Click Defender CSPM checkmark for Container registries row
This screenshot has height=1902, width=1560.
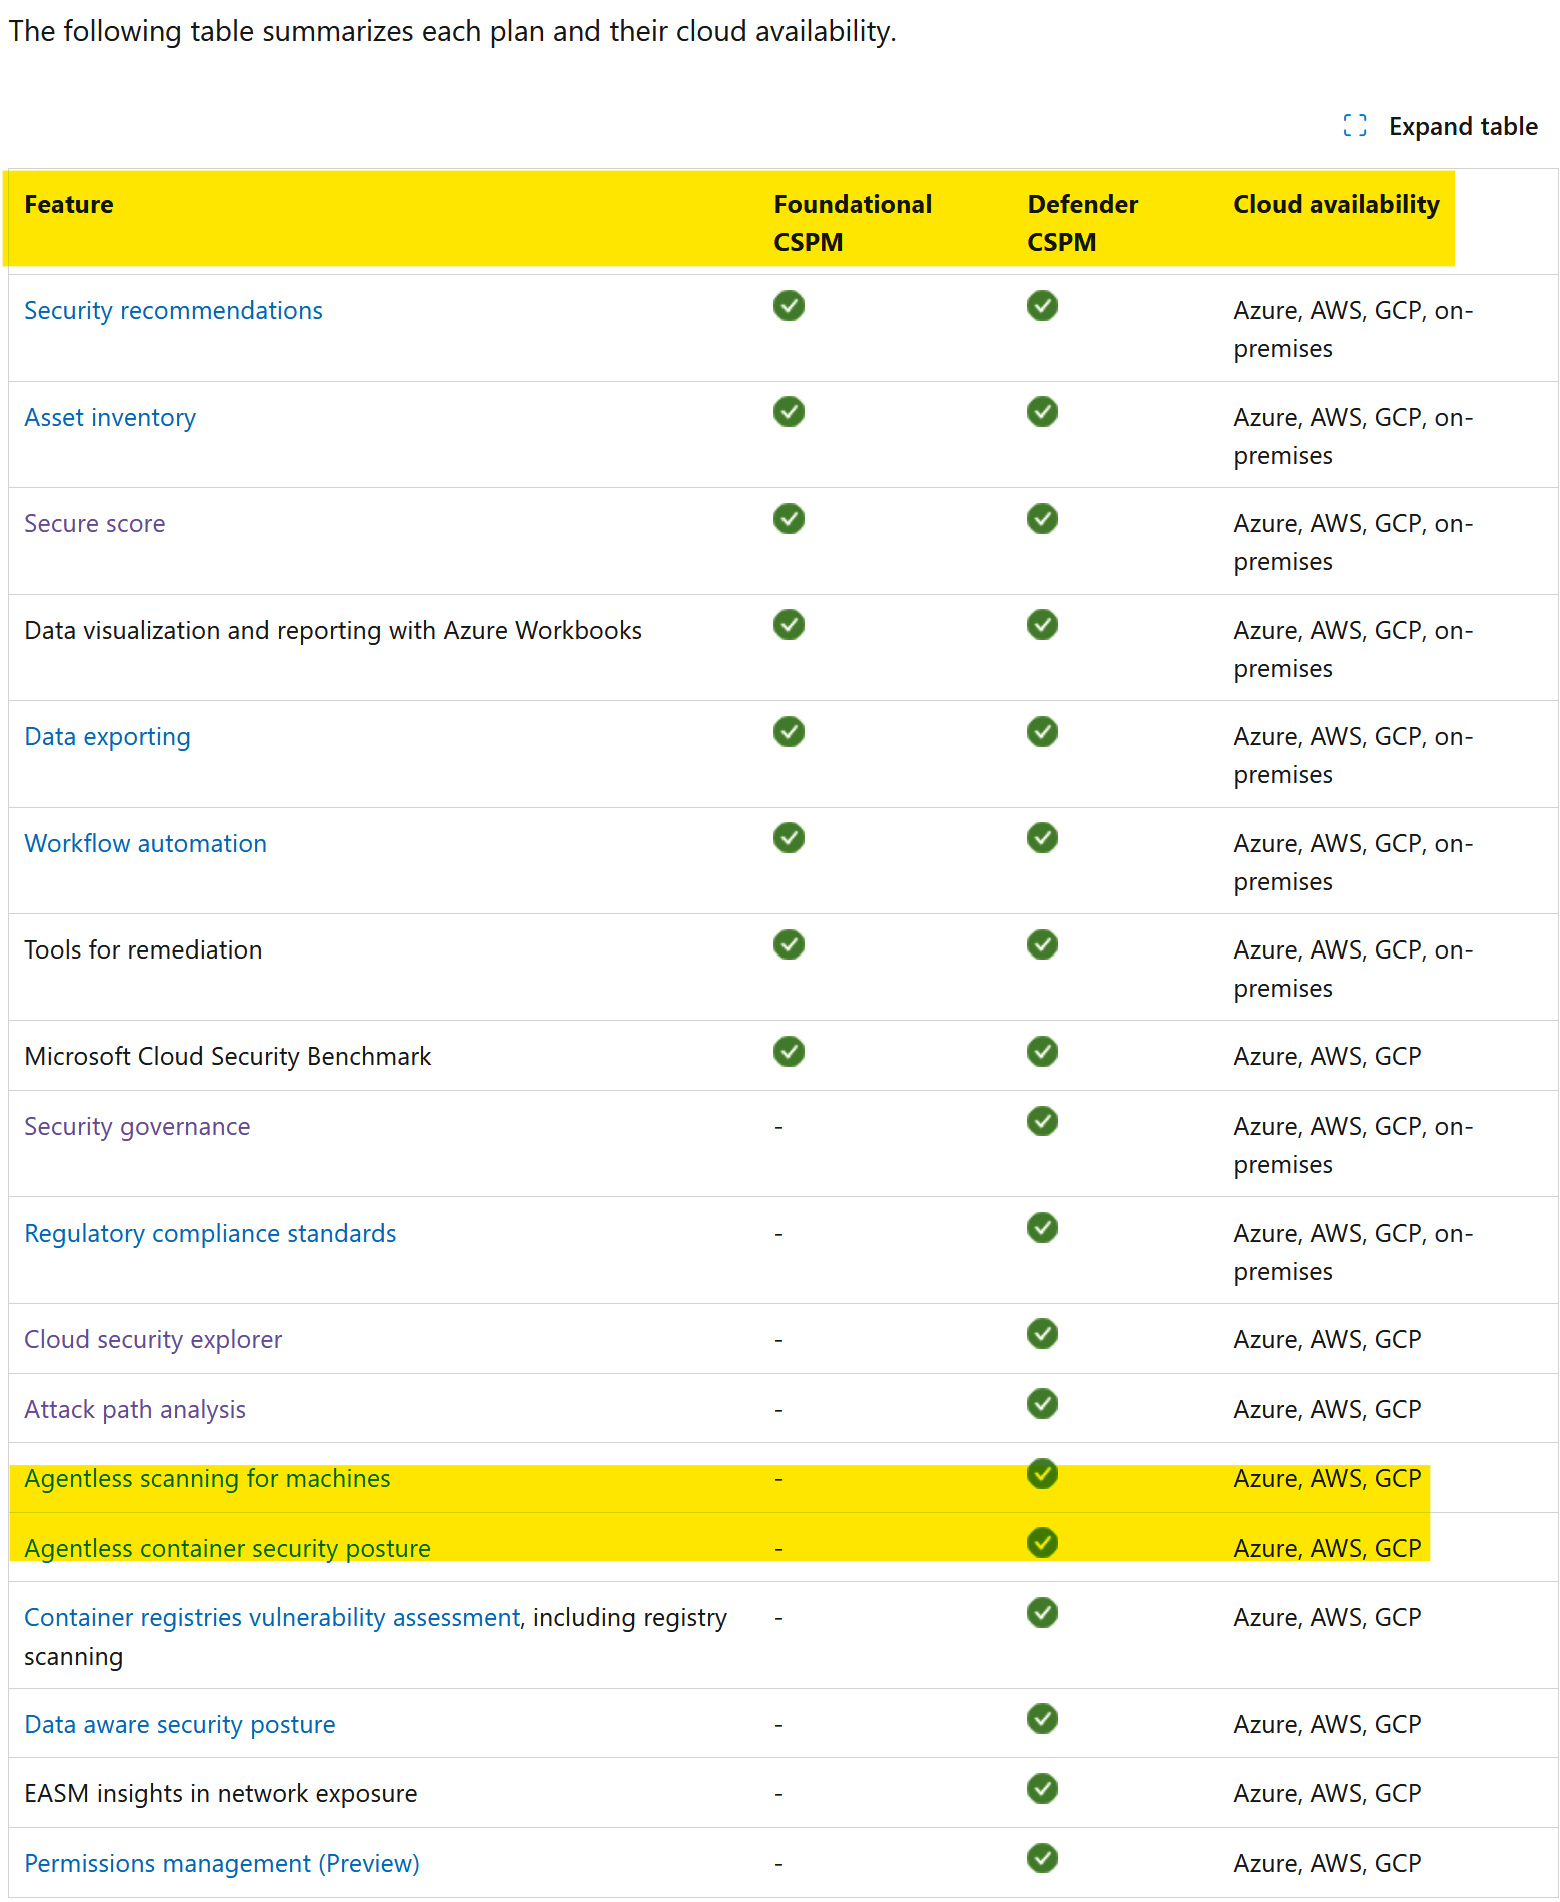pyautogui.click(x=1042, y=1613)
